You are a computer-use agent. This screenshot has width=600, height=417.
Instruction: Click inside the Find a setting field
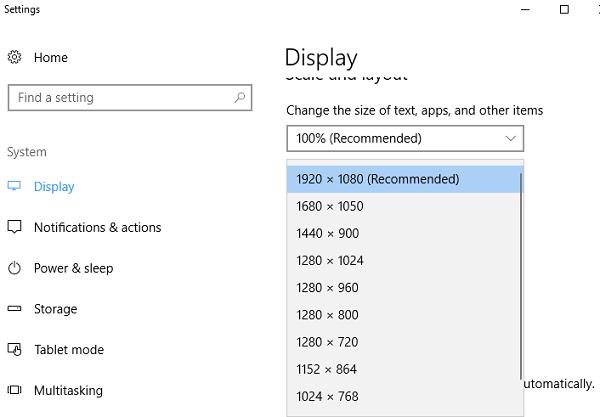pyautogui.click(x=120, y=98)
